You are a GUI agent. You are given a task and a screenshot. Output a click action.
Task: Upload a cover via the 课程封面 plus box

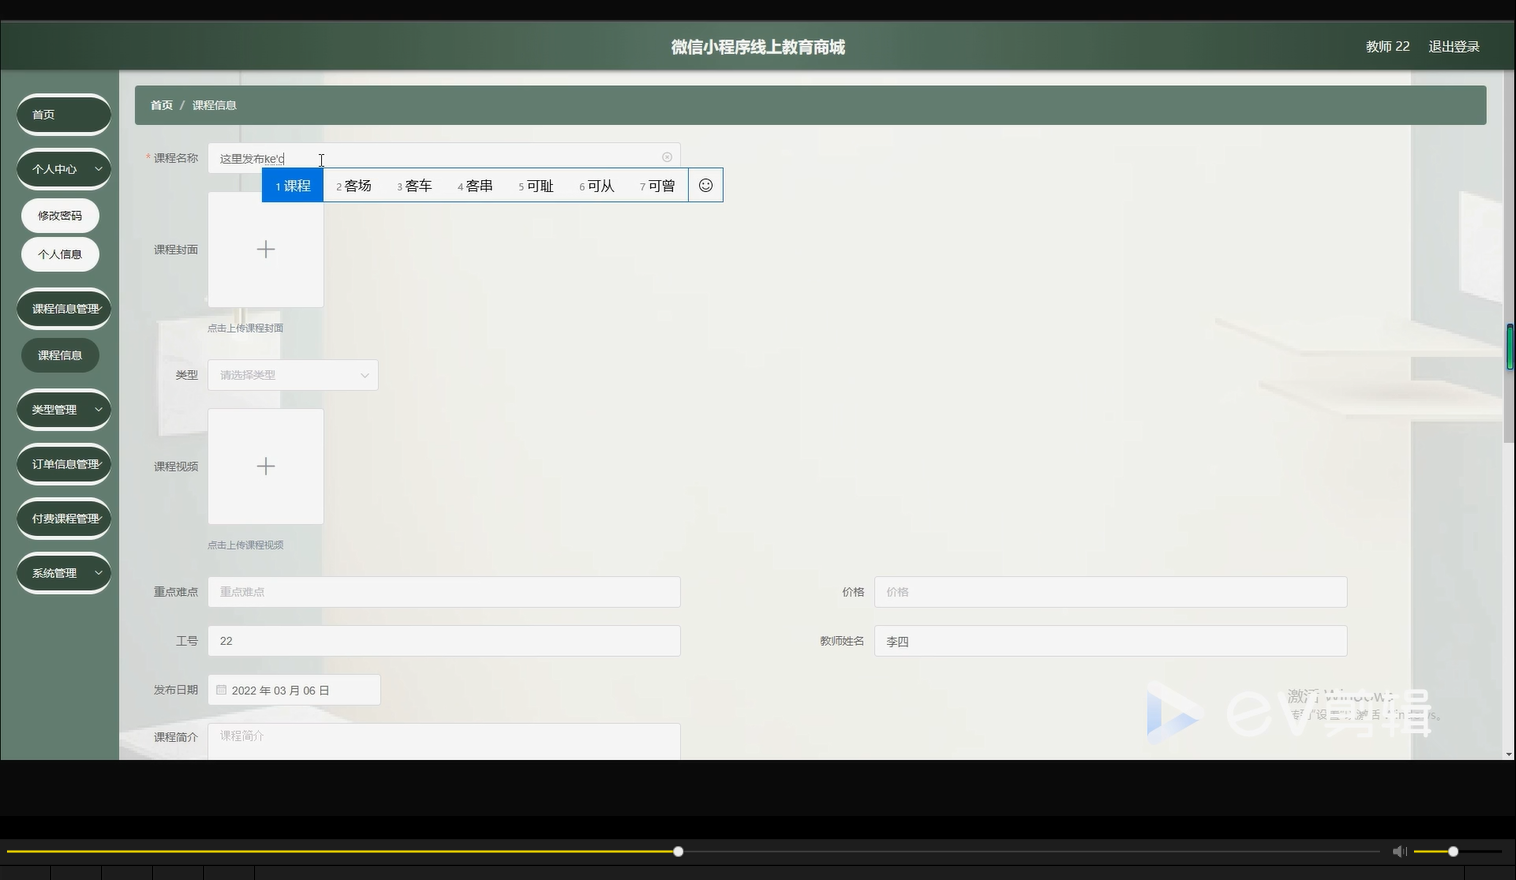[x=266, y=249]
